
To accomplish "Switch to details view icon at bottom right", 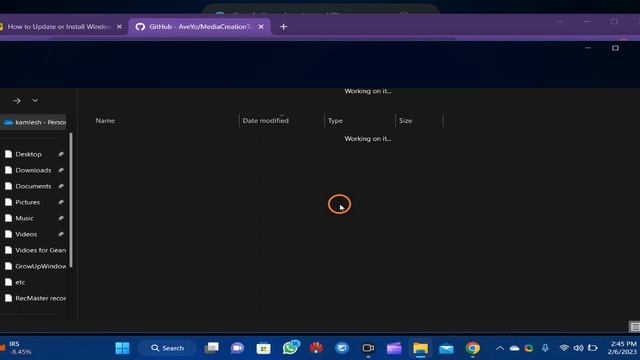I will click(635, 327).
